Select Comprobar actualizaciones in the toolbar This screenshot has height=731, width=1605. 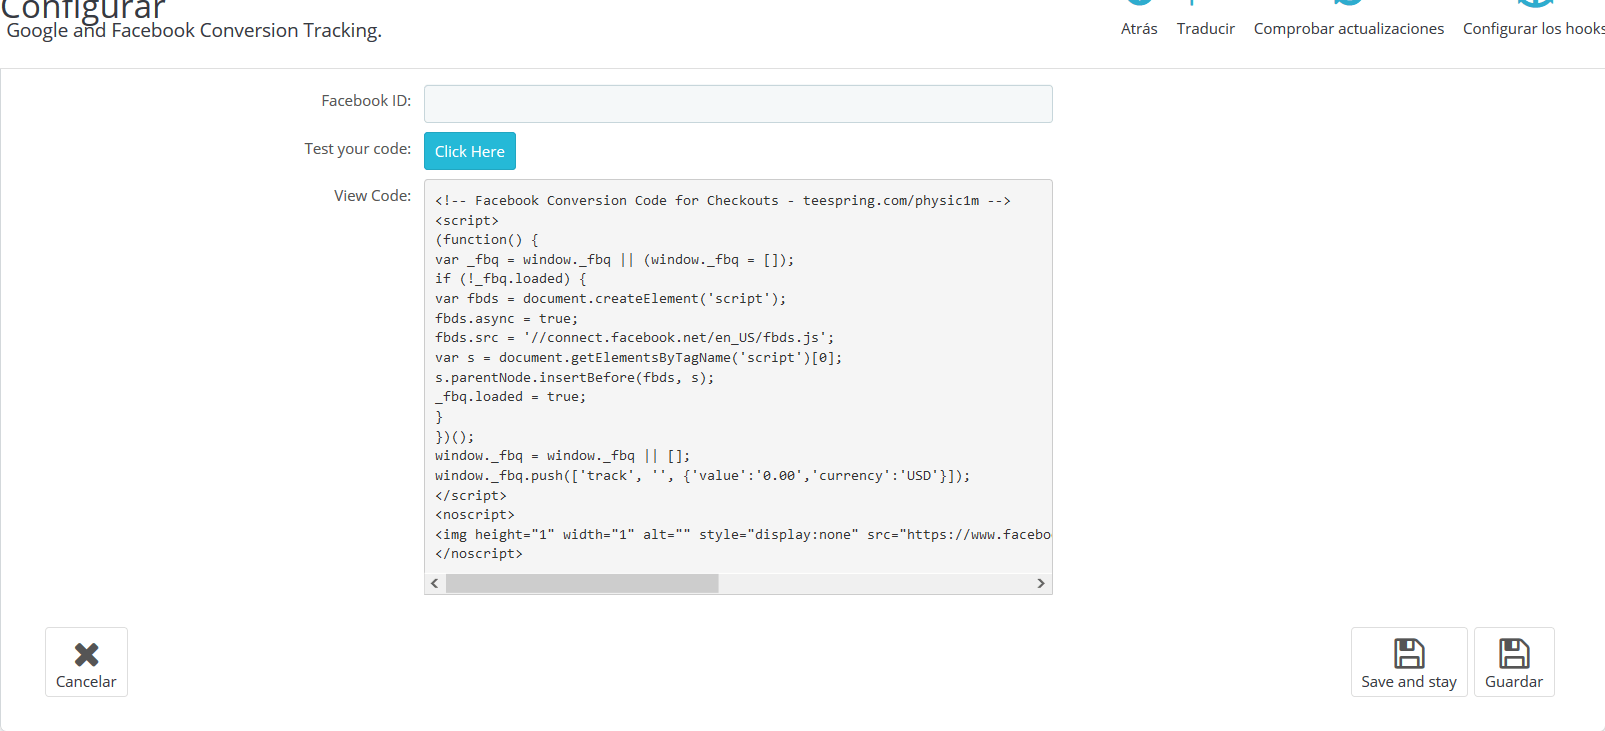click(1349, 28)
